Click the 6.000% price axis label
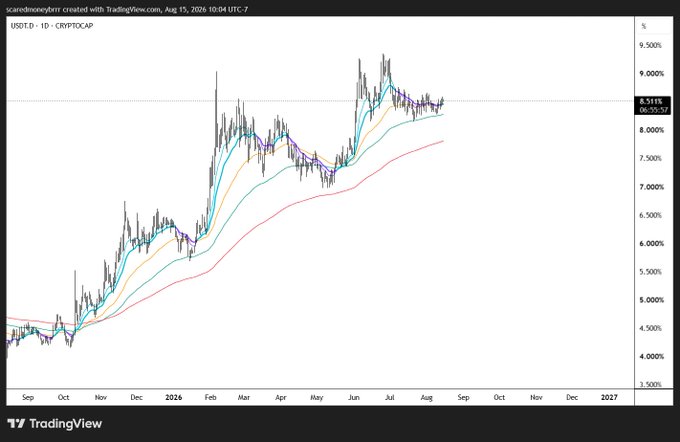680x442 pixels. coord(651,243)
